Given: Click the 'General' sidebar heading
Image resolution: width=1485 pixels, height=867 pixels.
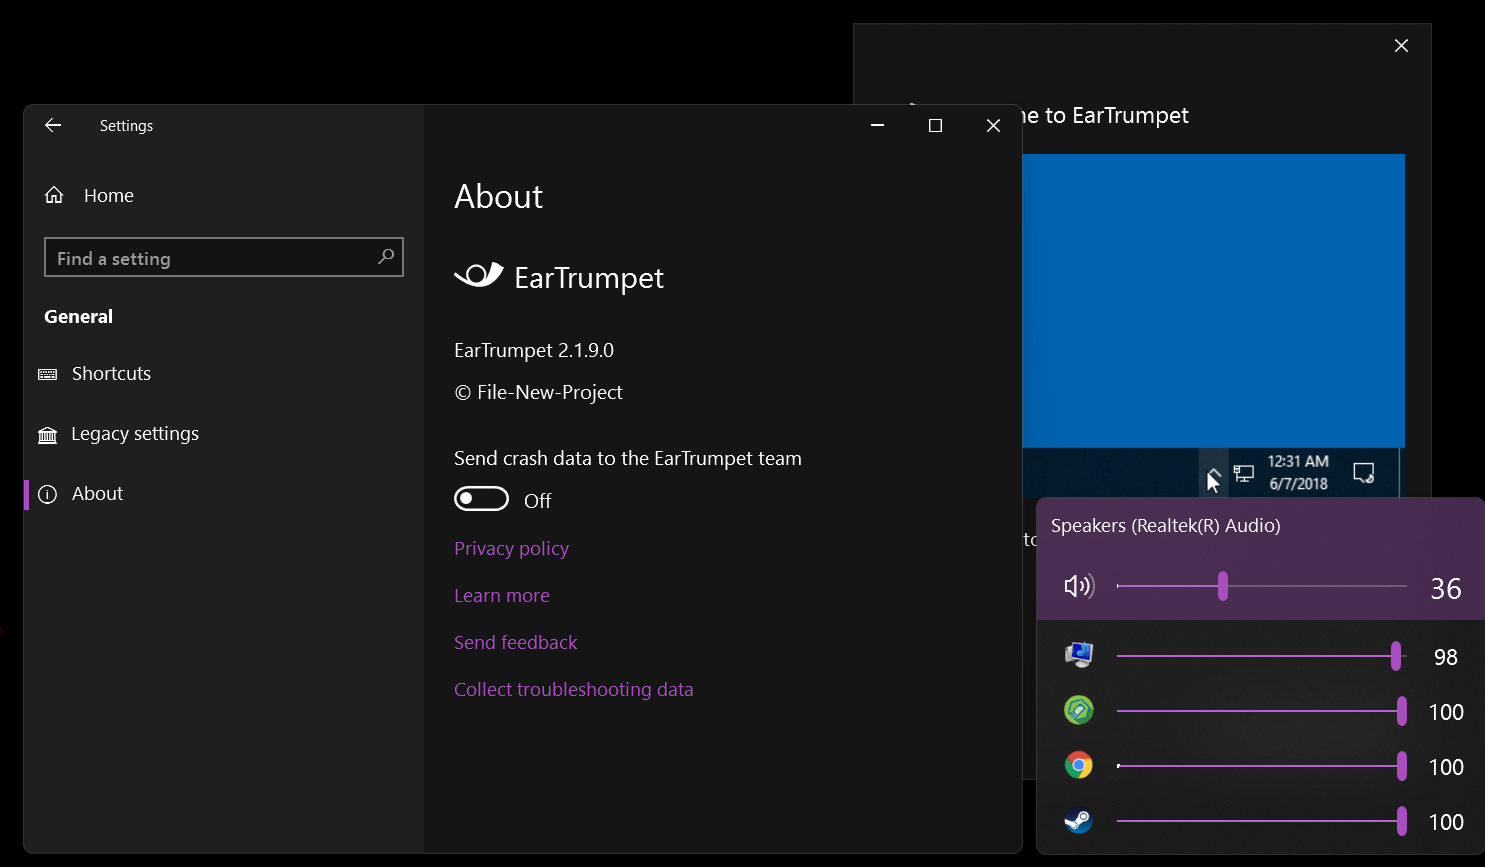Looking at the screenshot, I should 78,316.
